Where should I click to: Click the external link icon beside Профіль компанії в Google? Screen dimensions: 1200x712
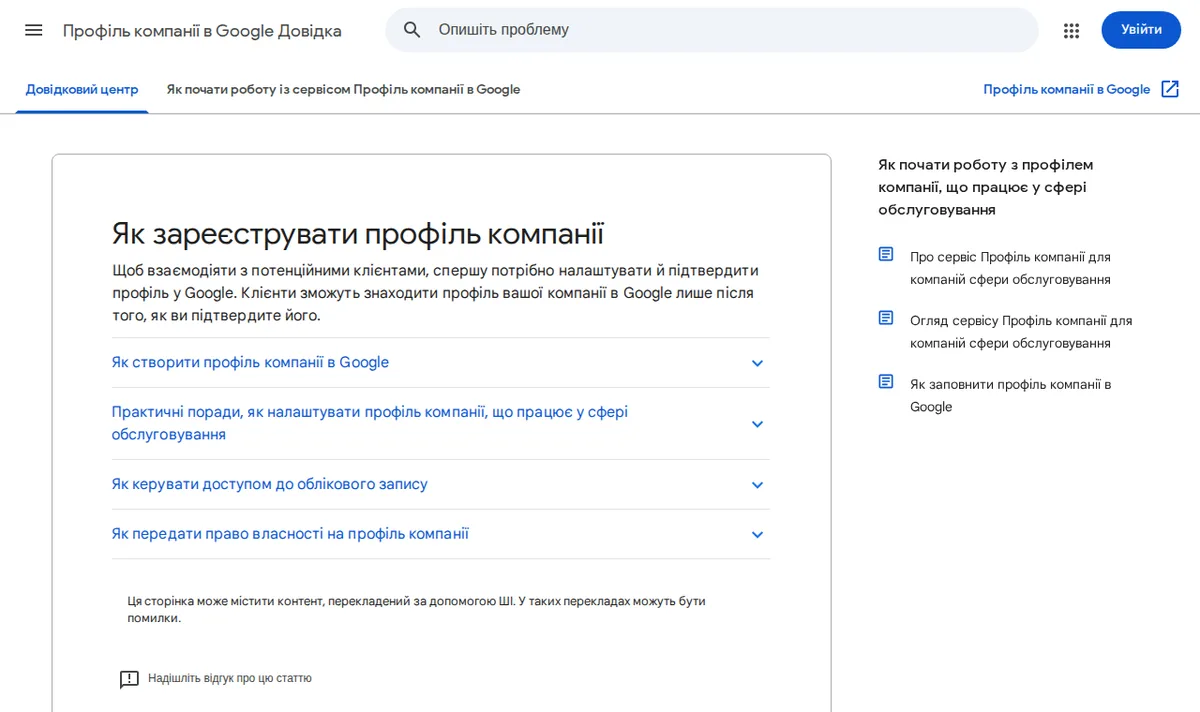click(x=1170, y=89)
